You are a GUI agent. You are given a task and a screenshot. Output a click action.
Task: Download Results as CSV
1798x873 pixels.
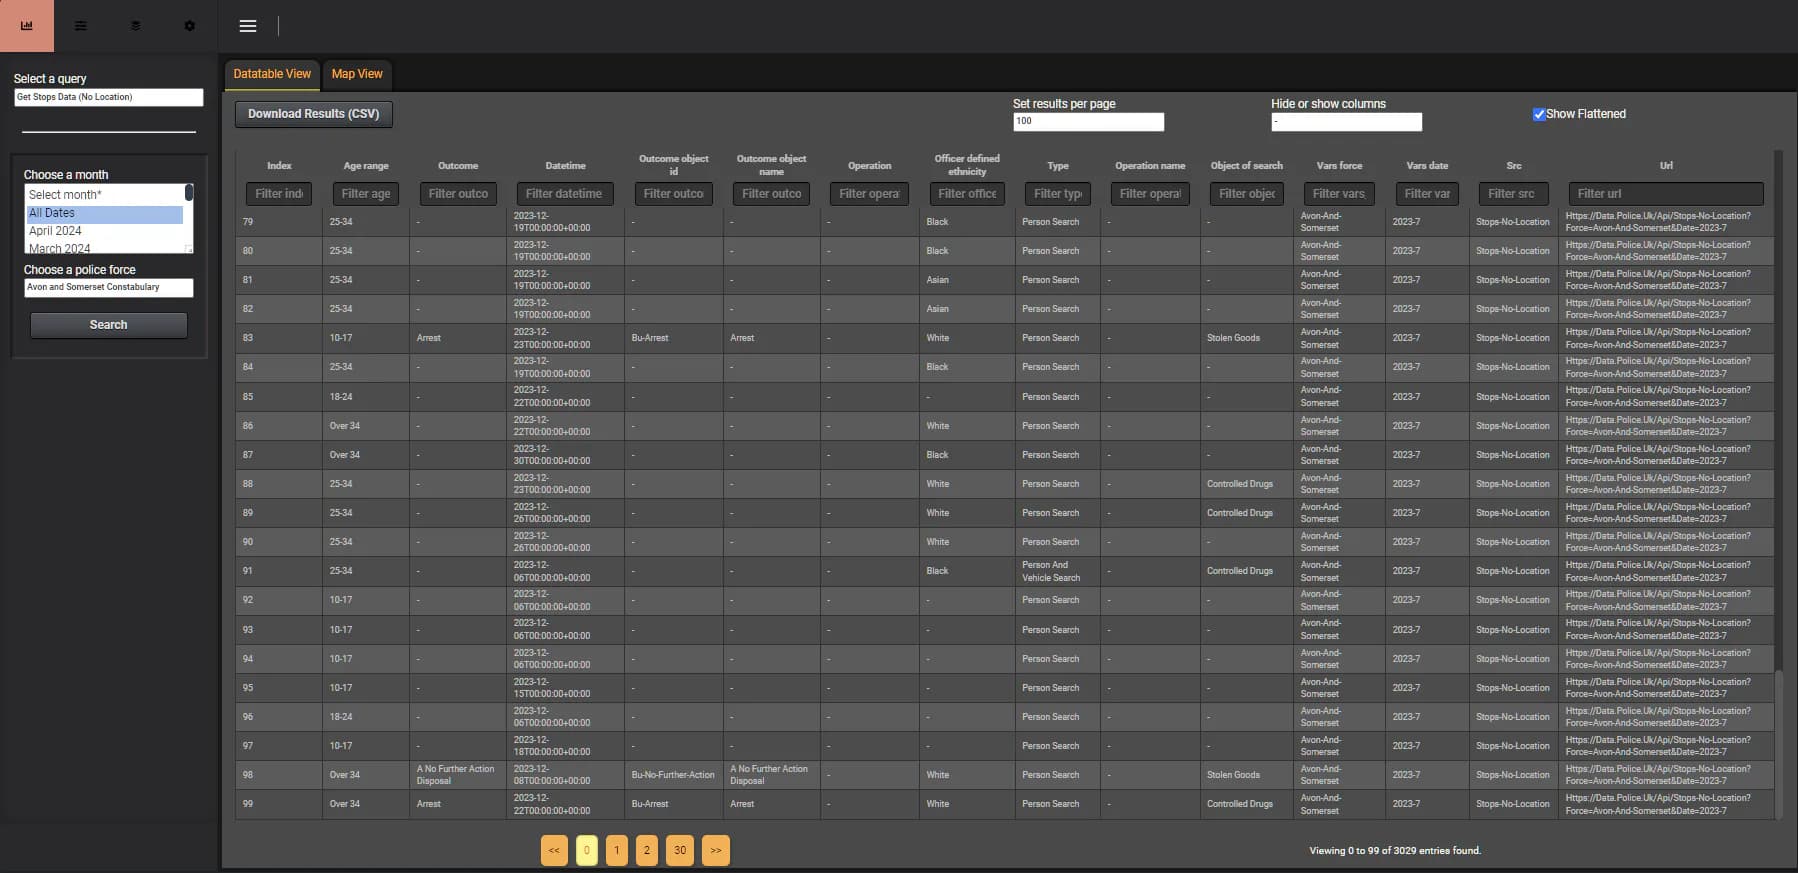click(314, 114)
